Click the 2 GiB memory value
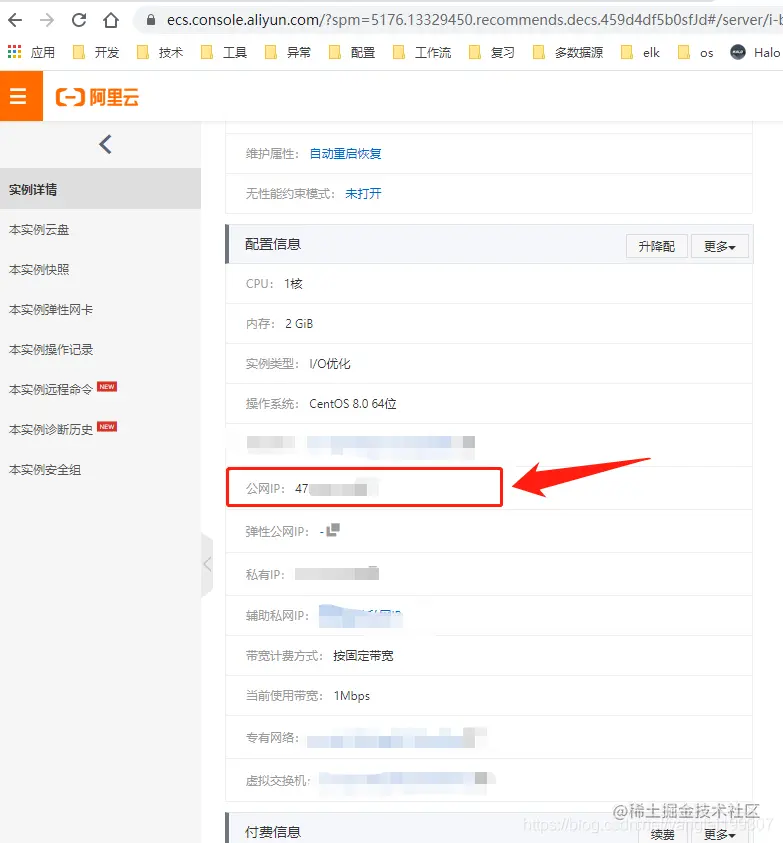783x843 pixels. coord(299,324)
